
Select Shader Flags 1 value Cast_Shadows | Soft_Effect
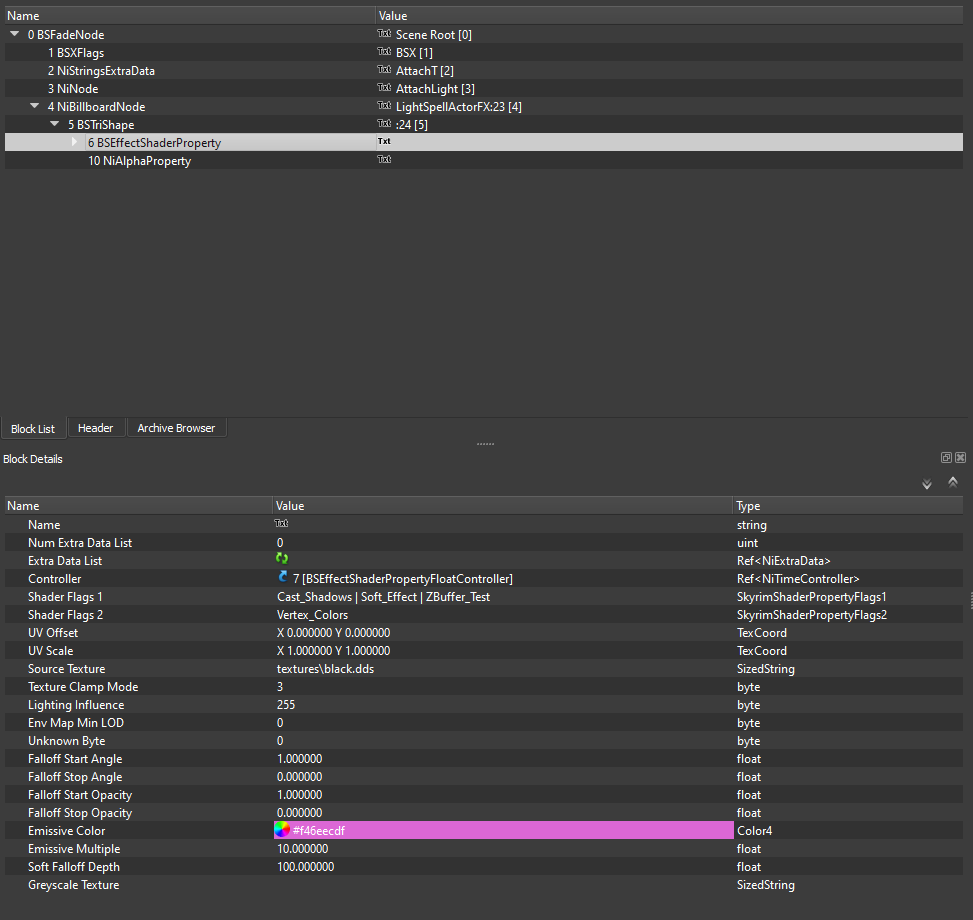383,597
